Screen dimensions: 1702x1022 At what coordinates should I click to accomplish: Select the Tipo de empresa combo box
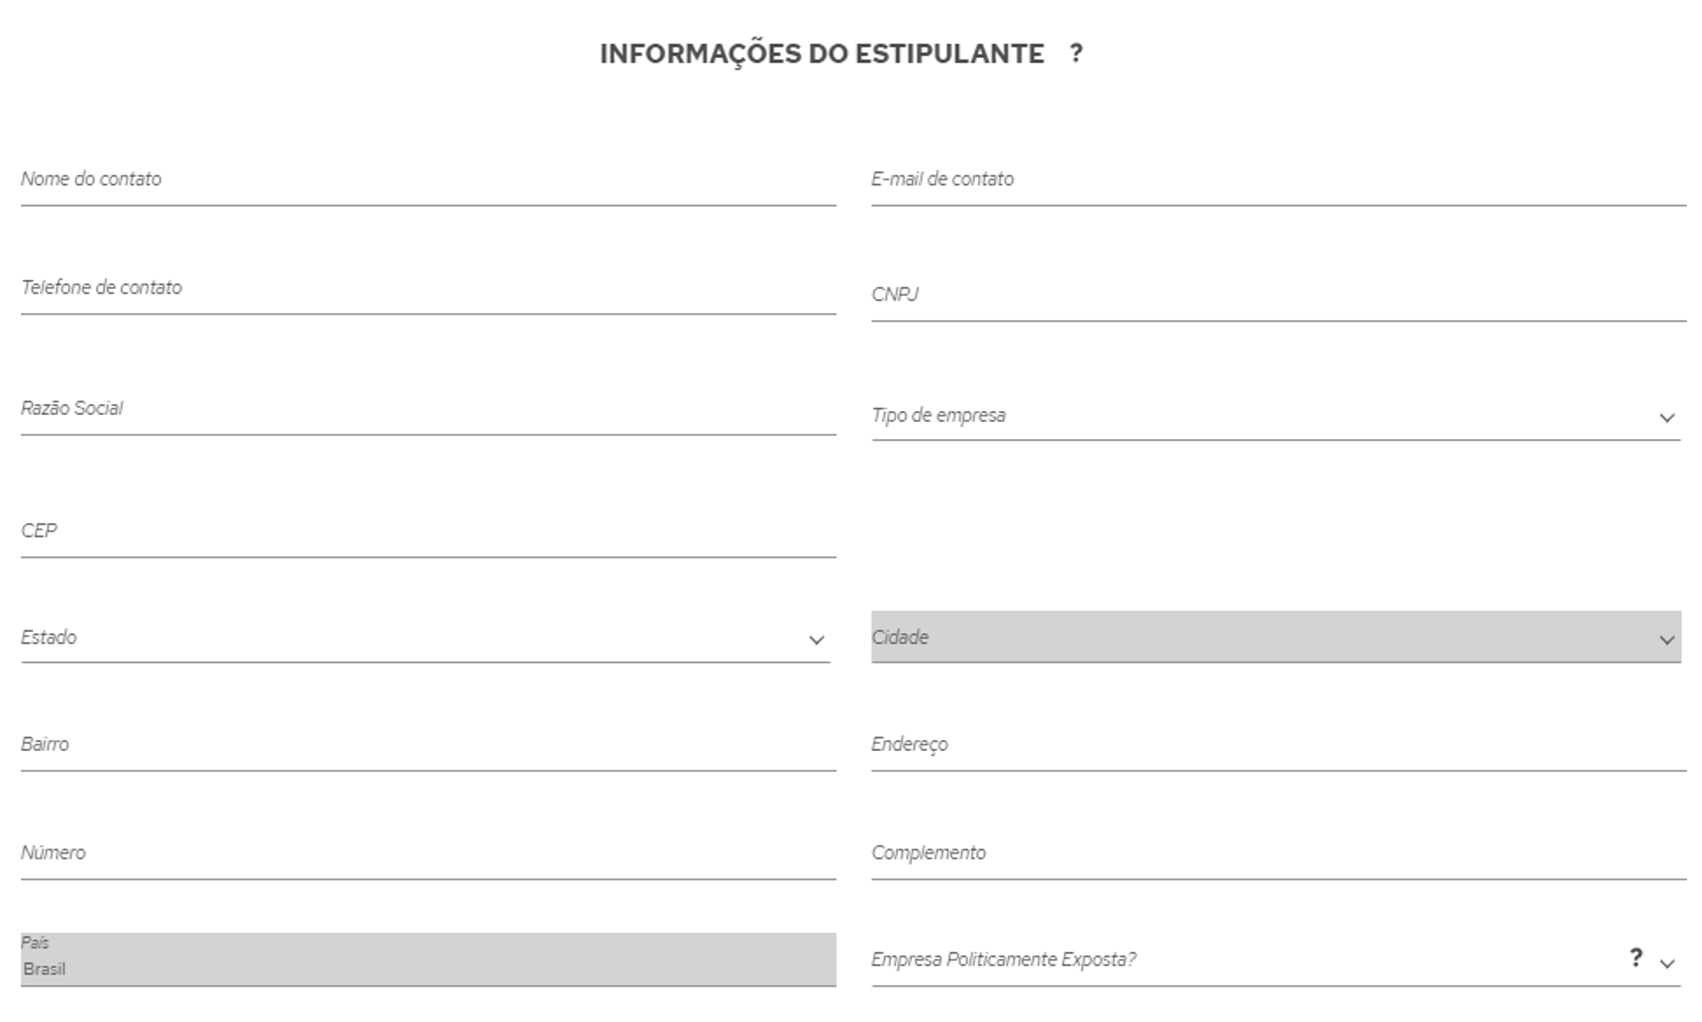[1275, 416]
